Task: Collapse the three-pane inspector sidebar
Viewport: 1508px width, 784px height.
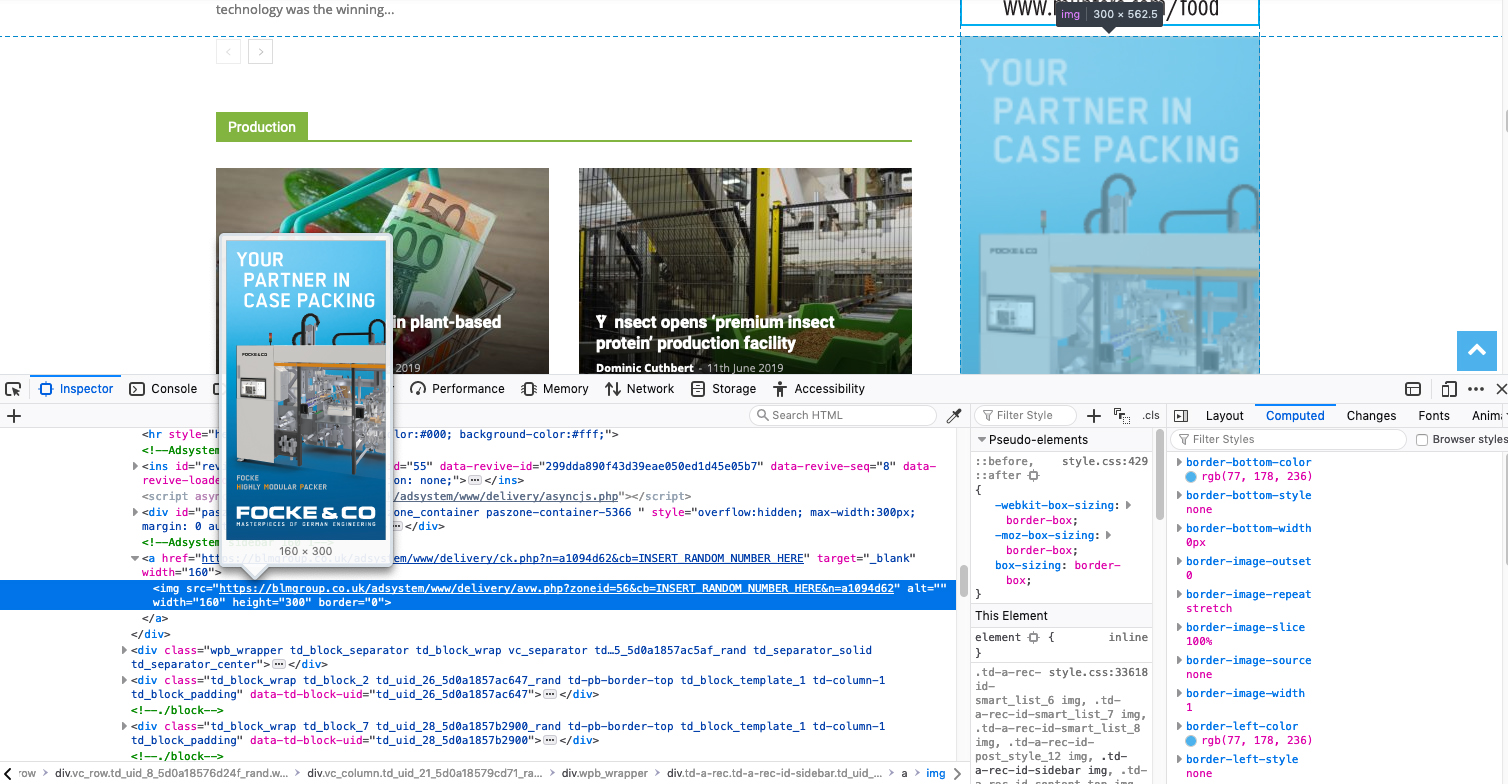Action: 1181,416
